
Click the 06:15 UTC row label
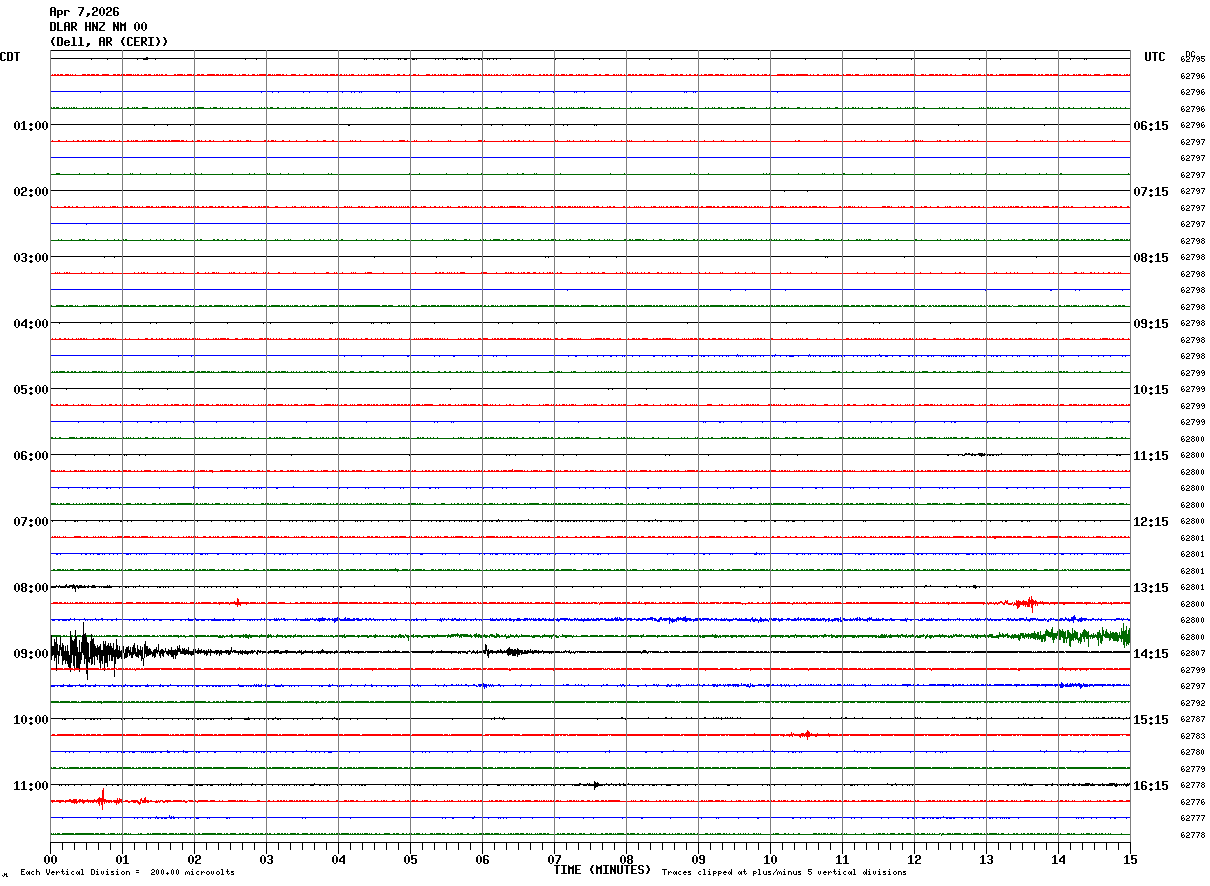[x=1150, y=126]
